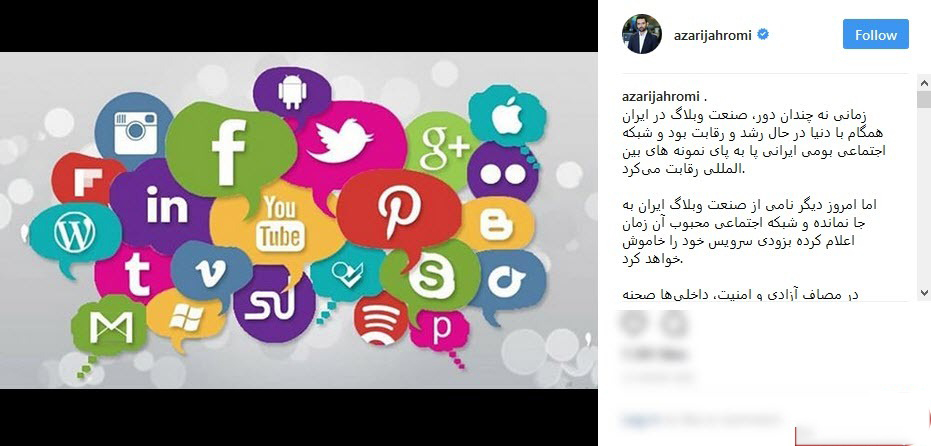The width and height of the screenshot is (931, 446).
Task: Click the Instagram camera bubble
Action: click(135, 132)
